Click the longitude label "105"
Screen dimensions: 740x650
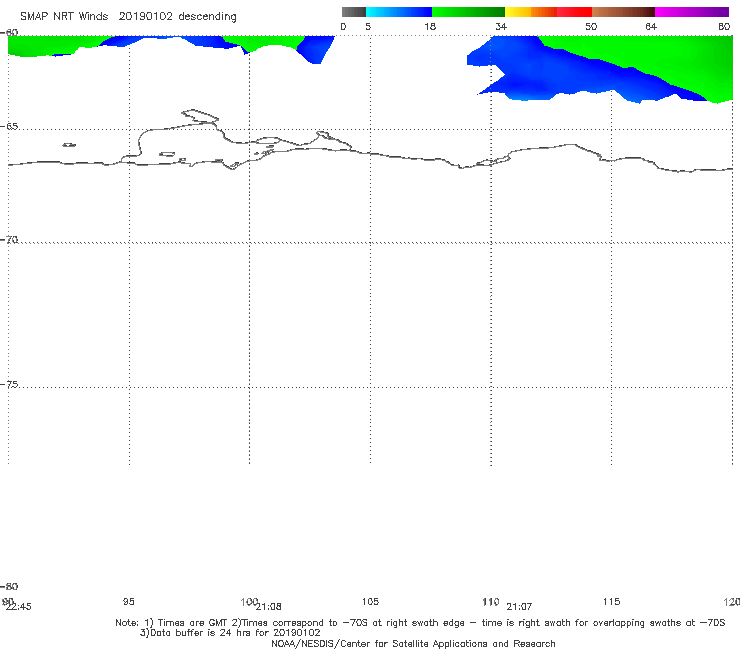(370, 601)
